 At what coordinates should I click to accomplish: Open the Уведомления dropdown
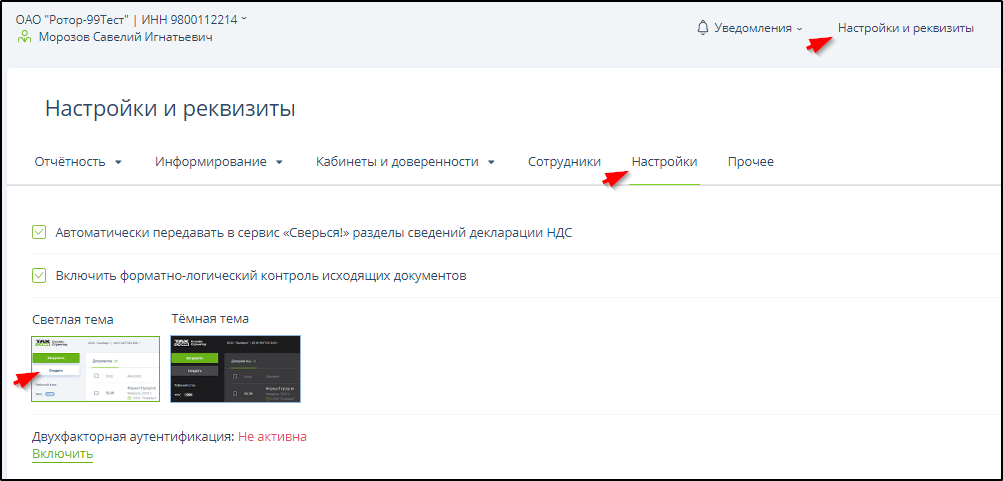(x=758, y=28)
